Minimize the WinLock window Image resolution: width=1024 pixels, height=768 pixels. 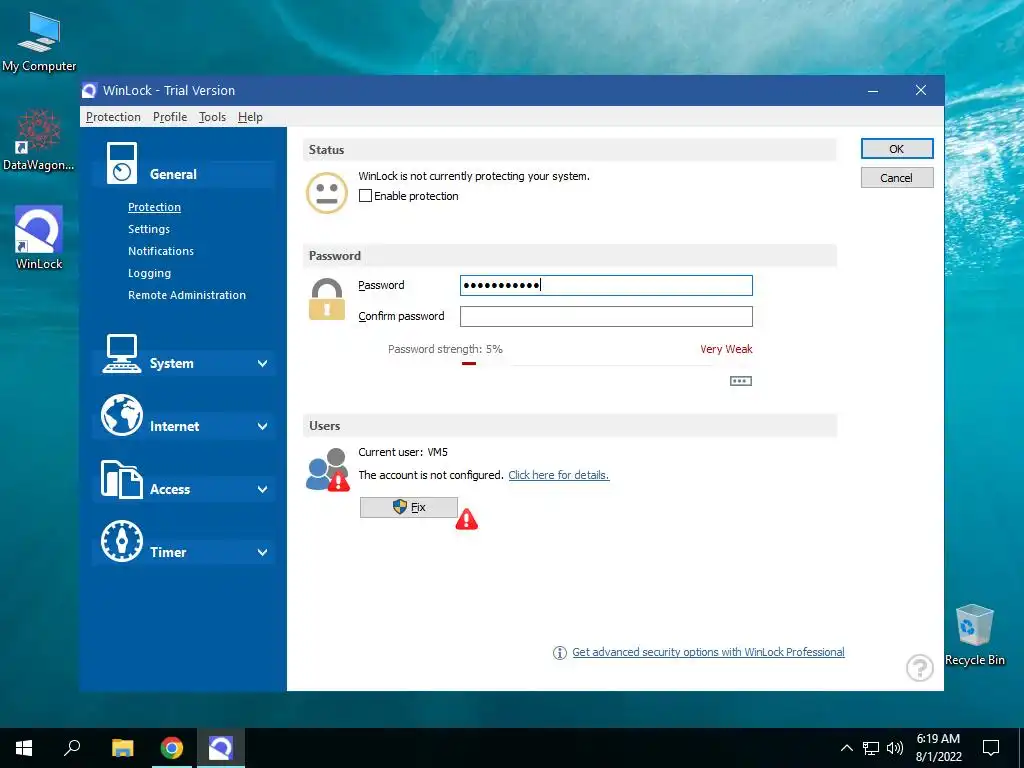(x=873, y=91)
